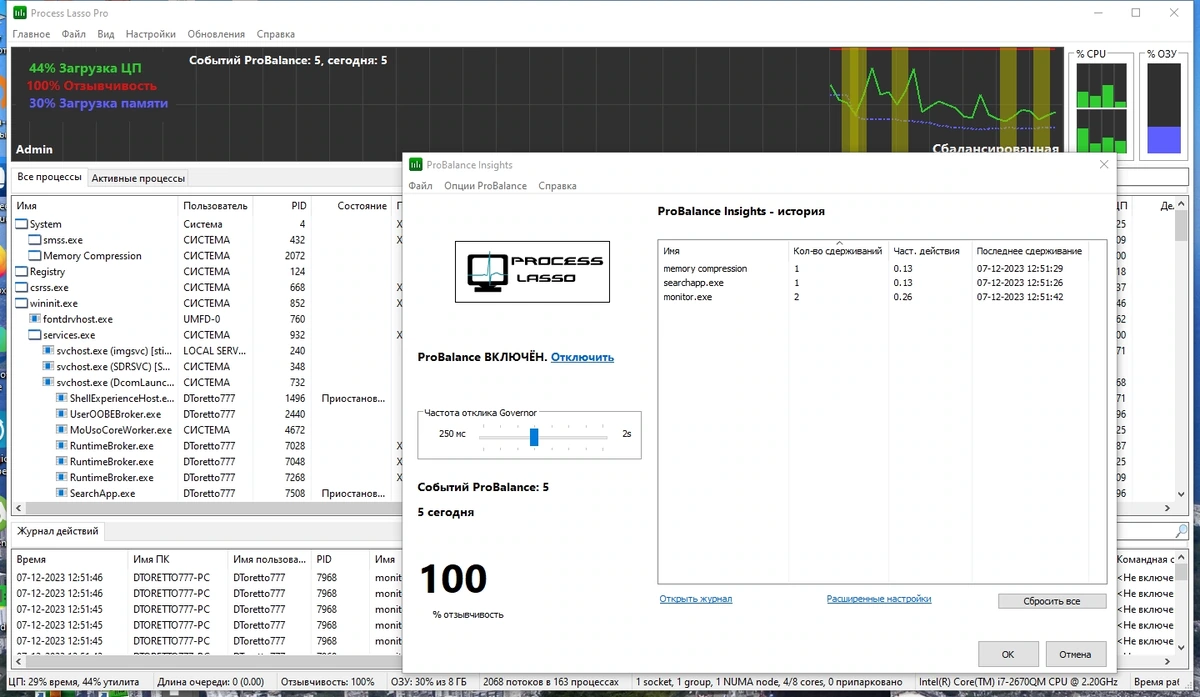Select the wininit.exe process icon

coord(22,303)
